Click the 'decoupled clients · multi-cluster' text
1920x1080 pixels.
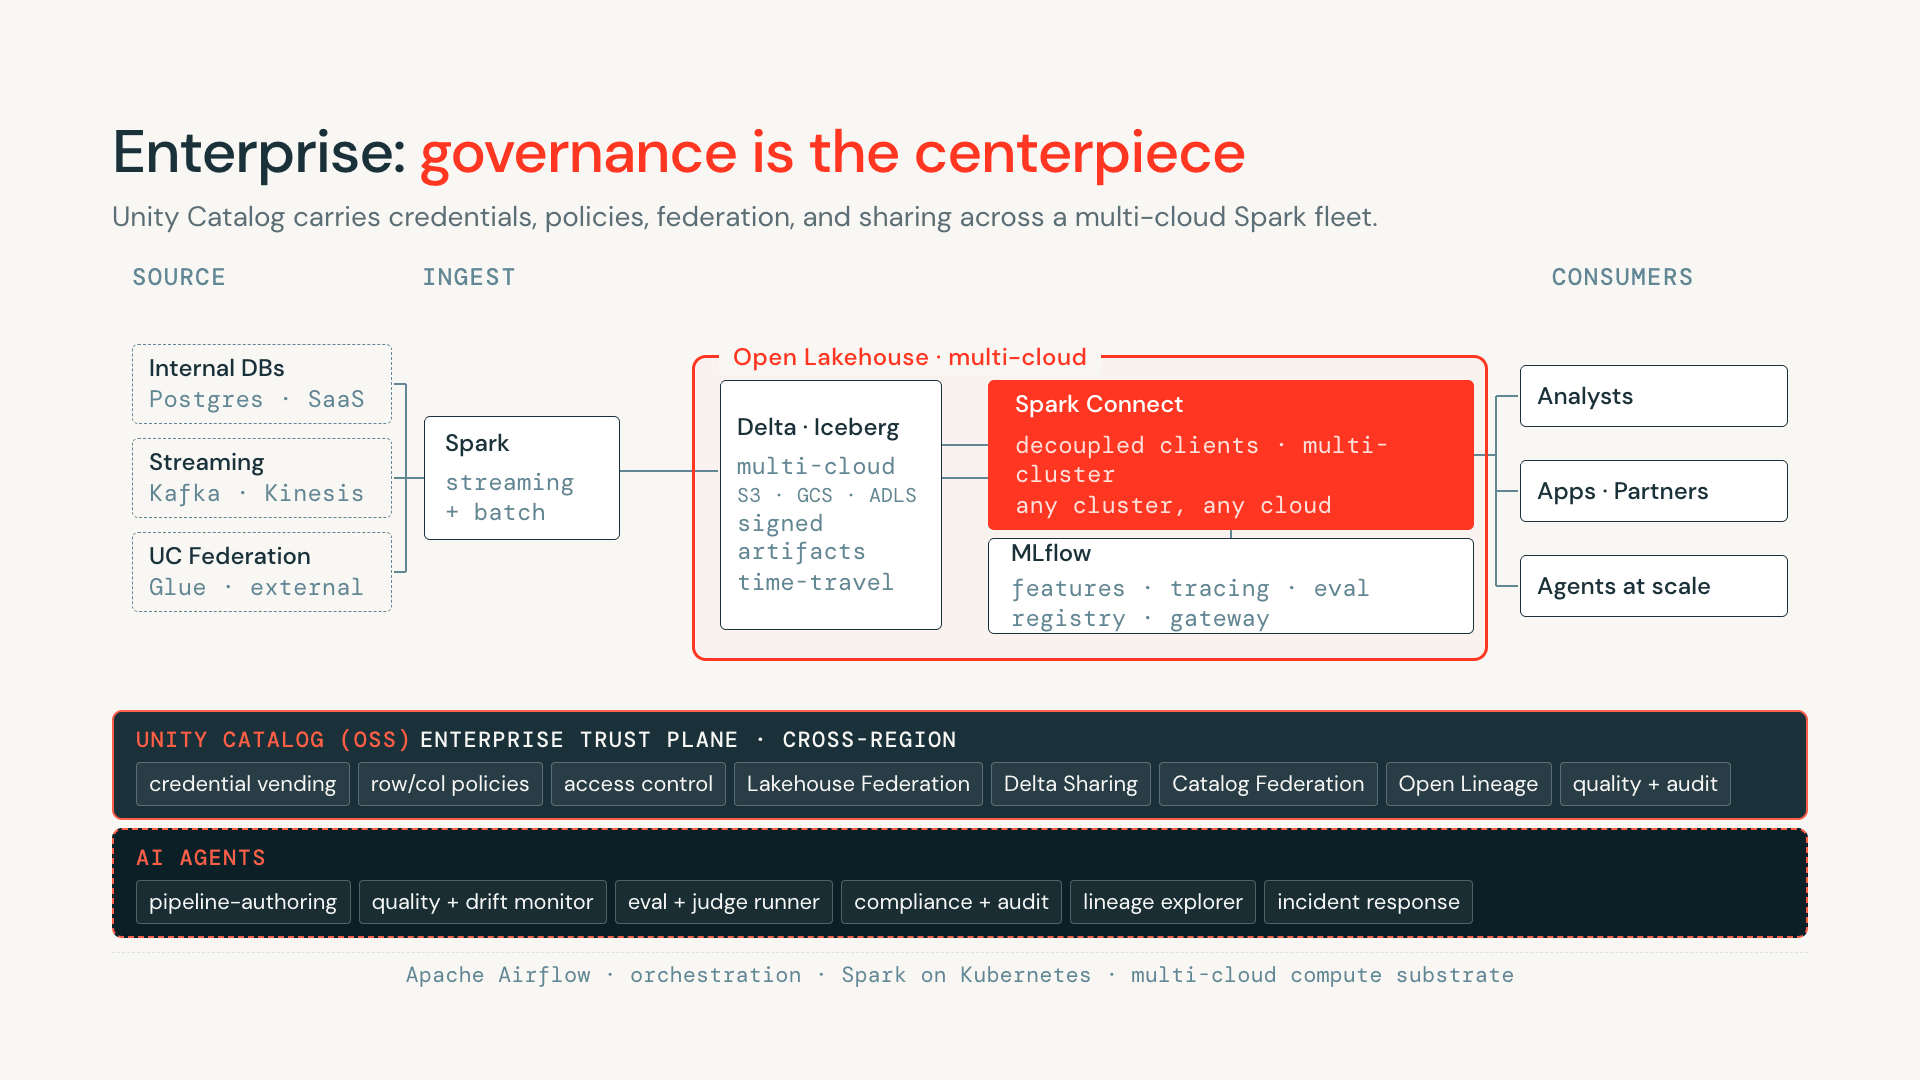click(1202, 459)
